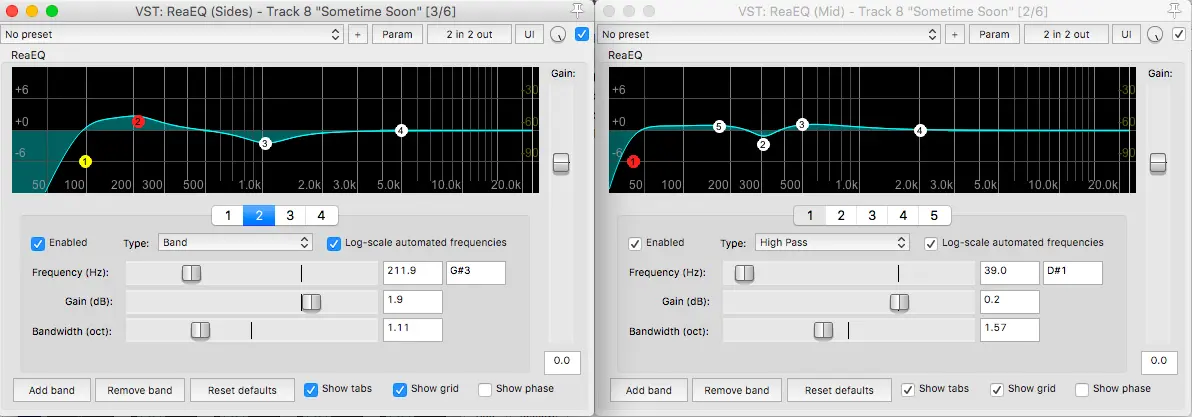The height and width of the screenshot is (417, 1192).
Task: Select red band point 1 on Mid graph
Action: 633,161
